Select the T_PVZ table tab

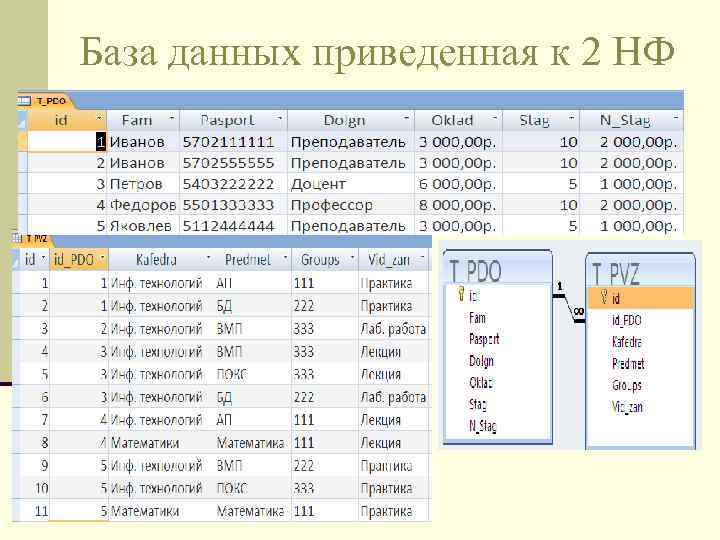[x=36, y=238]
